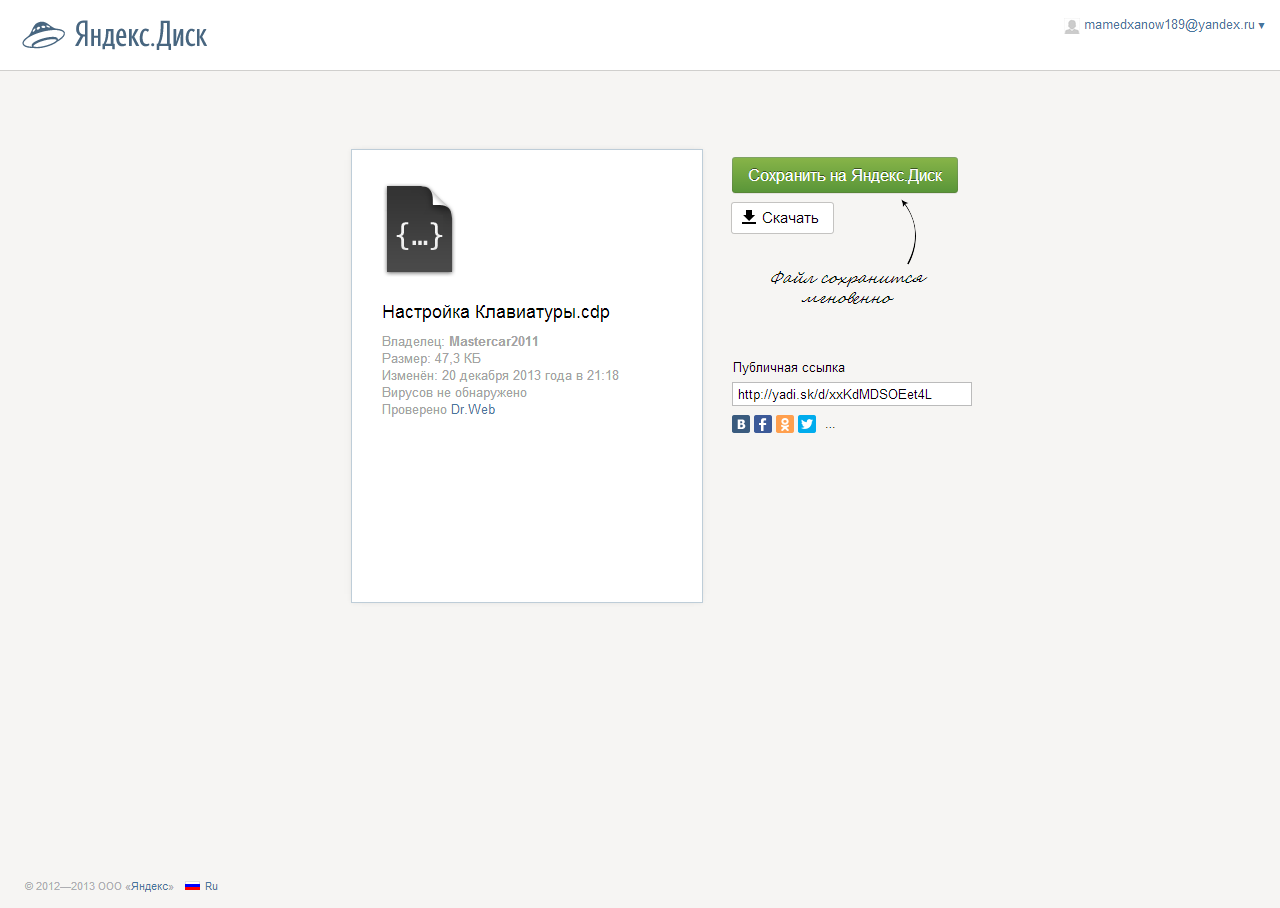Share link via Facebook icon
1280x908 pixels.
click(763, 424)
